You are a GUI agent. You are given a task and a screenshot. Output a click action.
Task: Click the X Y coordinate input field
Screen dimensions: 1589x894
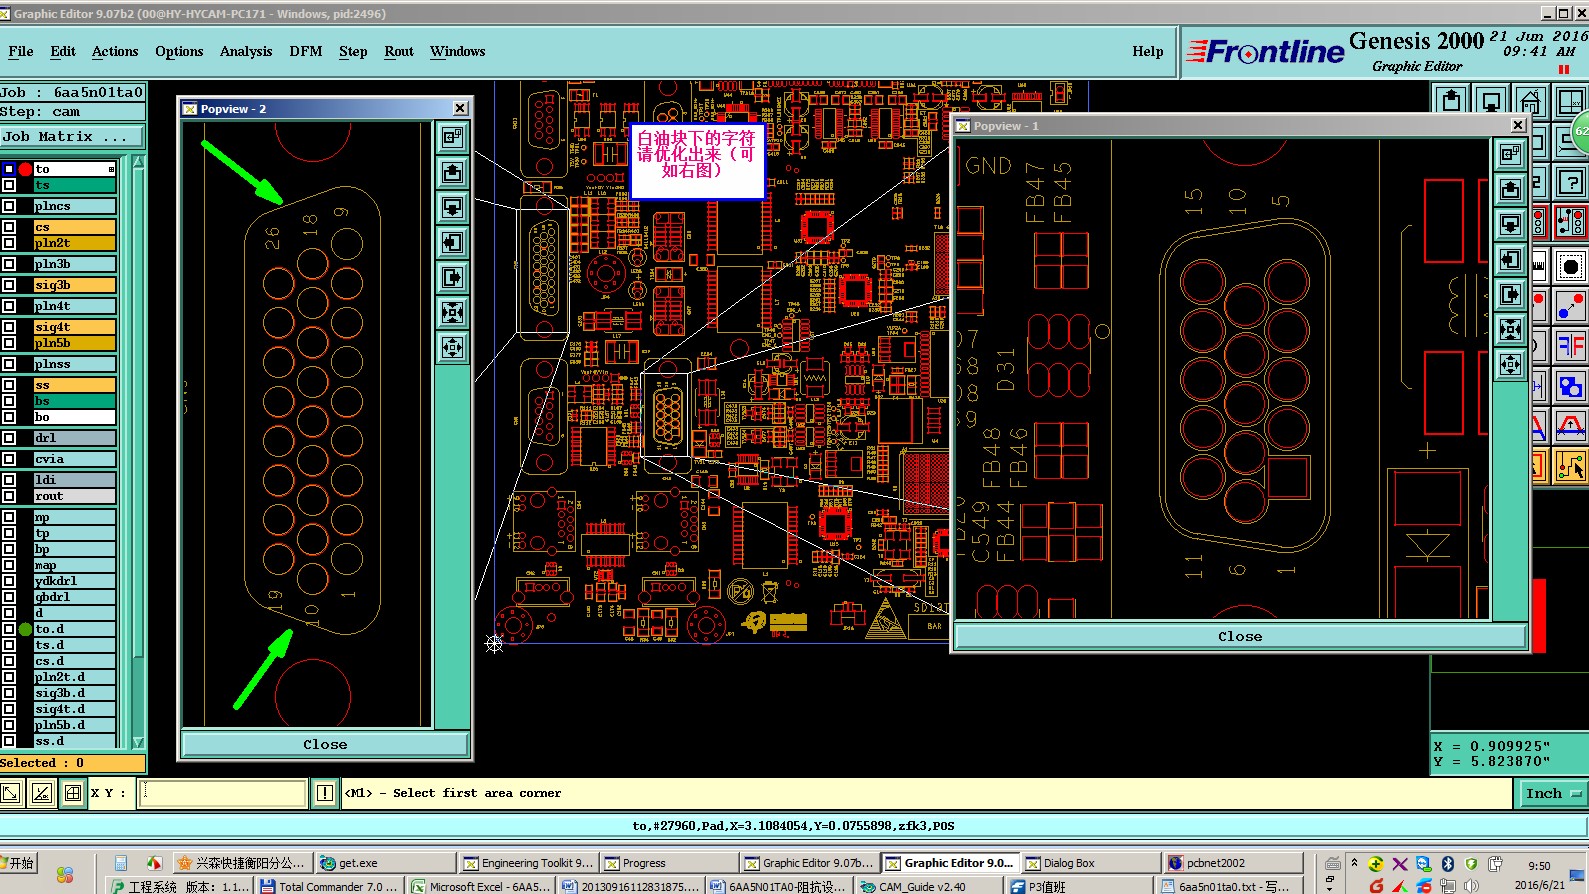tap(223, 793)
